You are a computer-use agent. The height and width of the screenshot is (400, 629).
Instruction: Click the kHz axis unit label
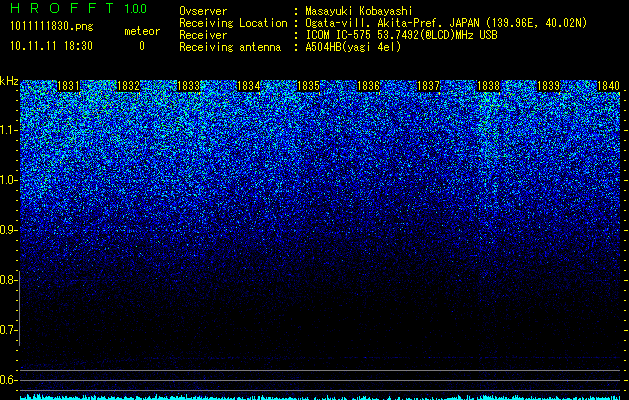(9, 81)
